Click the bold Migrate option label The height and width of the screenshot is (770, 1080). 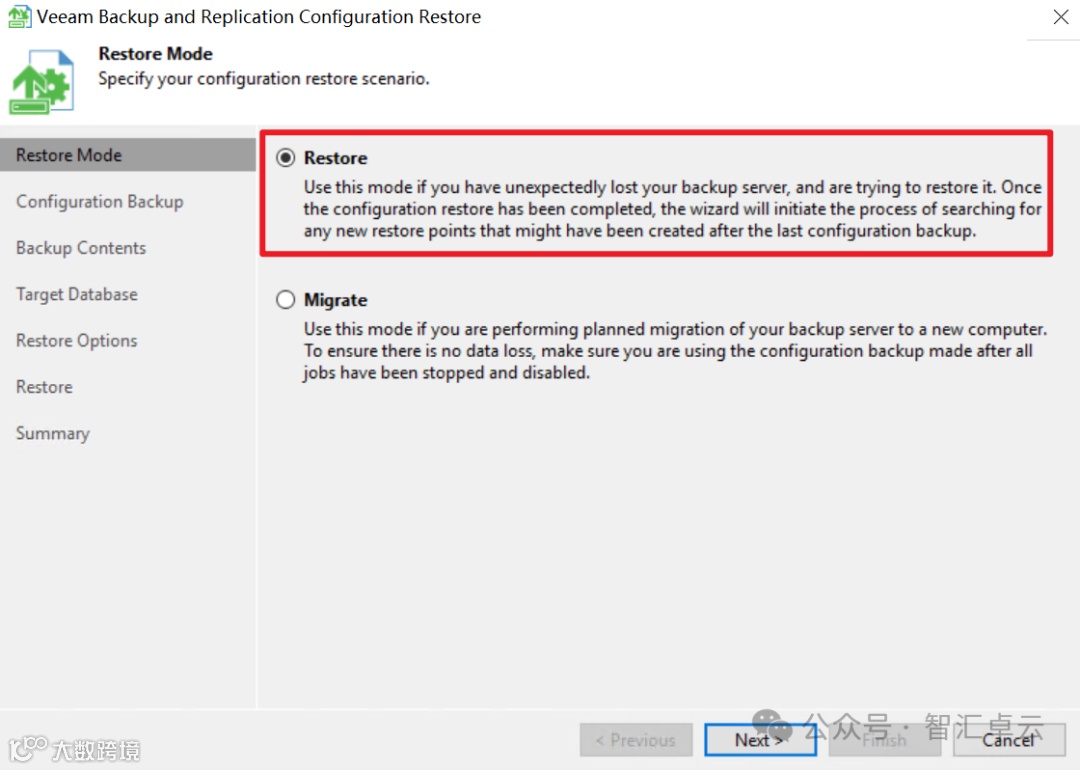(336, 300)
